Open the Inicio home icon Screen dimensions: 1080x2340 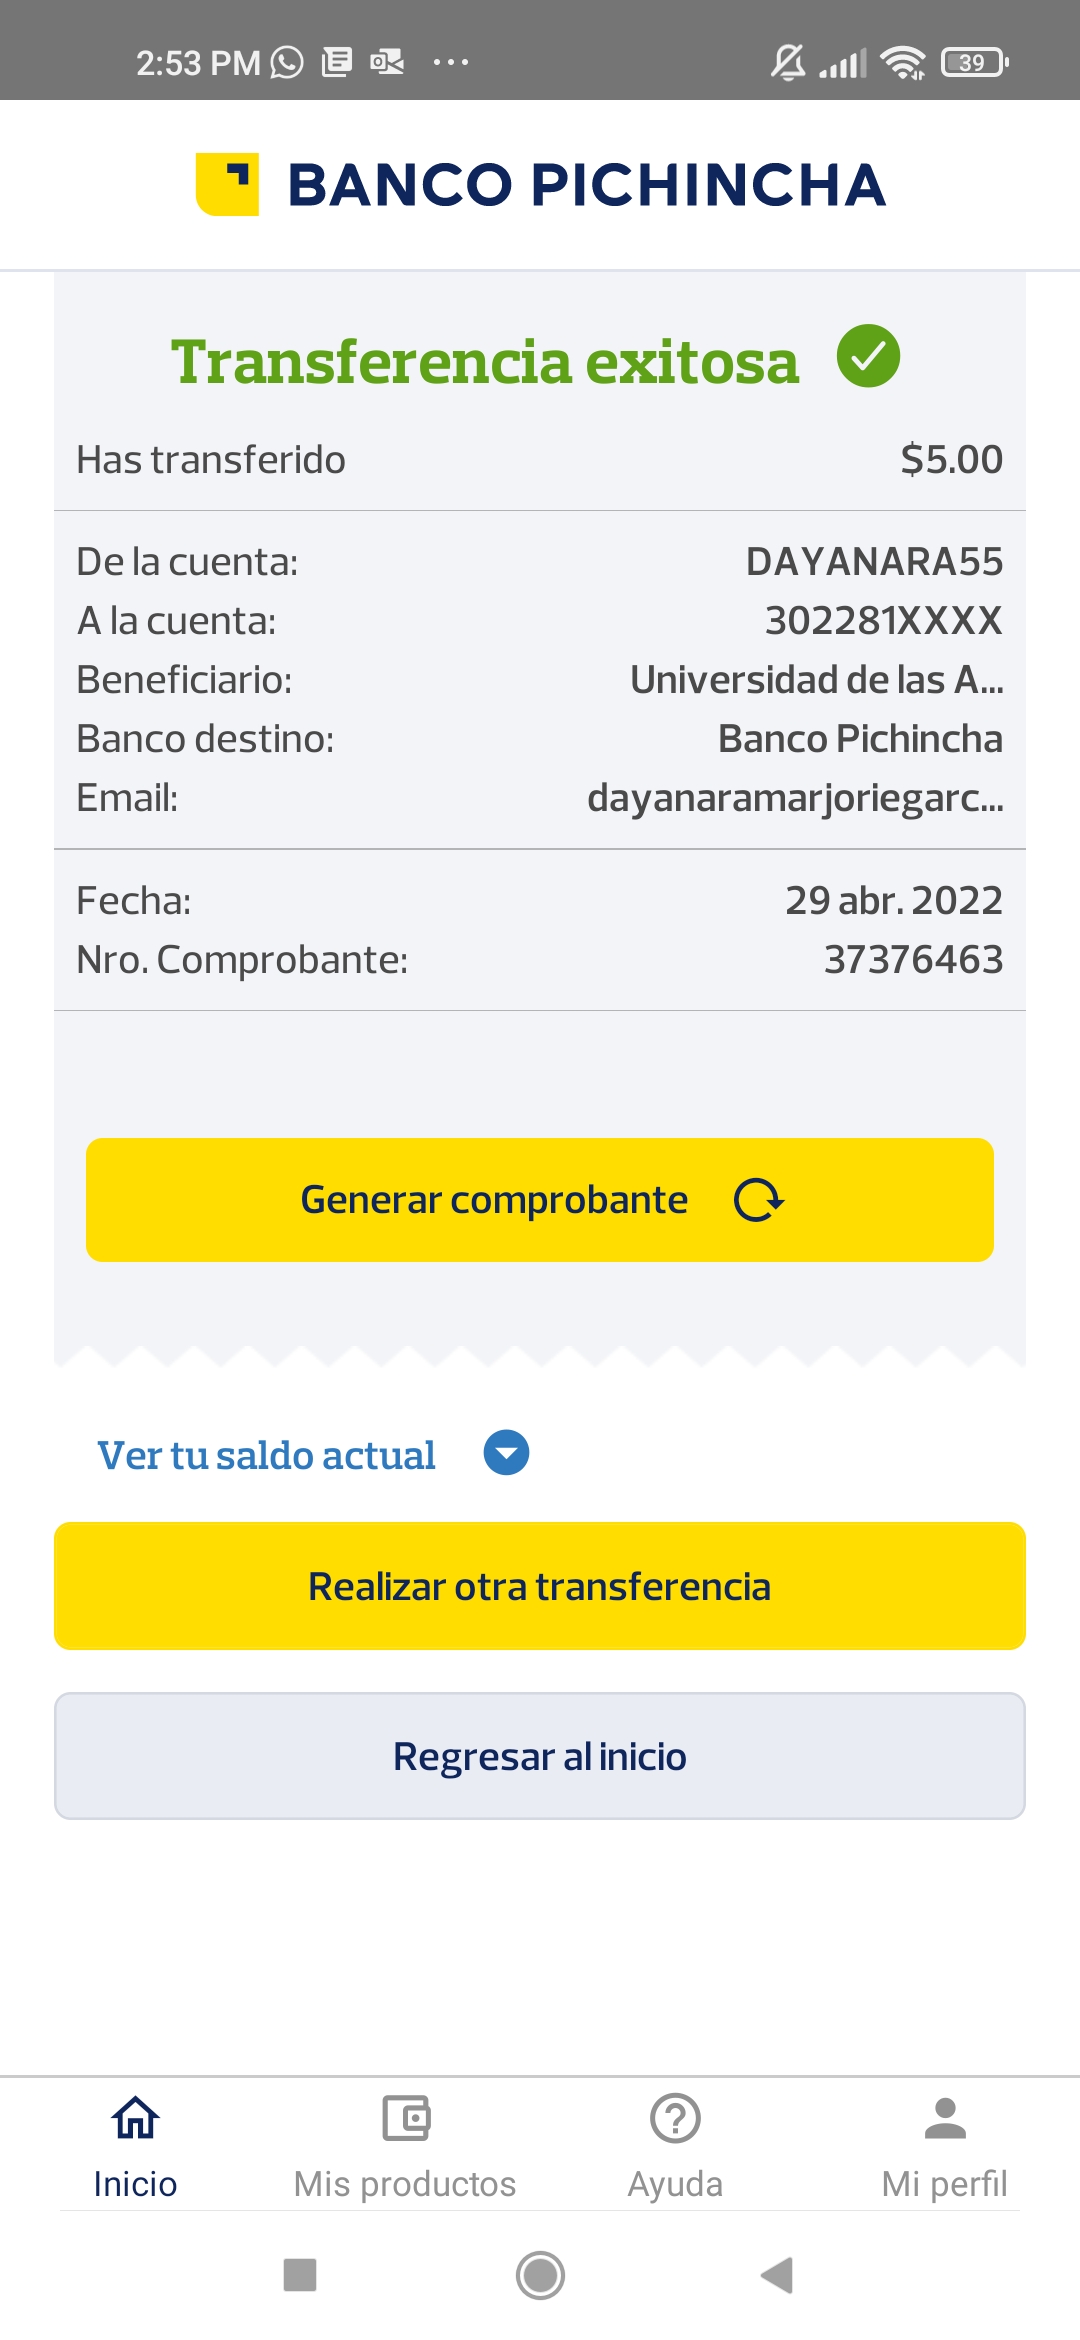(x=135, y=2118)
